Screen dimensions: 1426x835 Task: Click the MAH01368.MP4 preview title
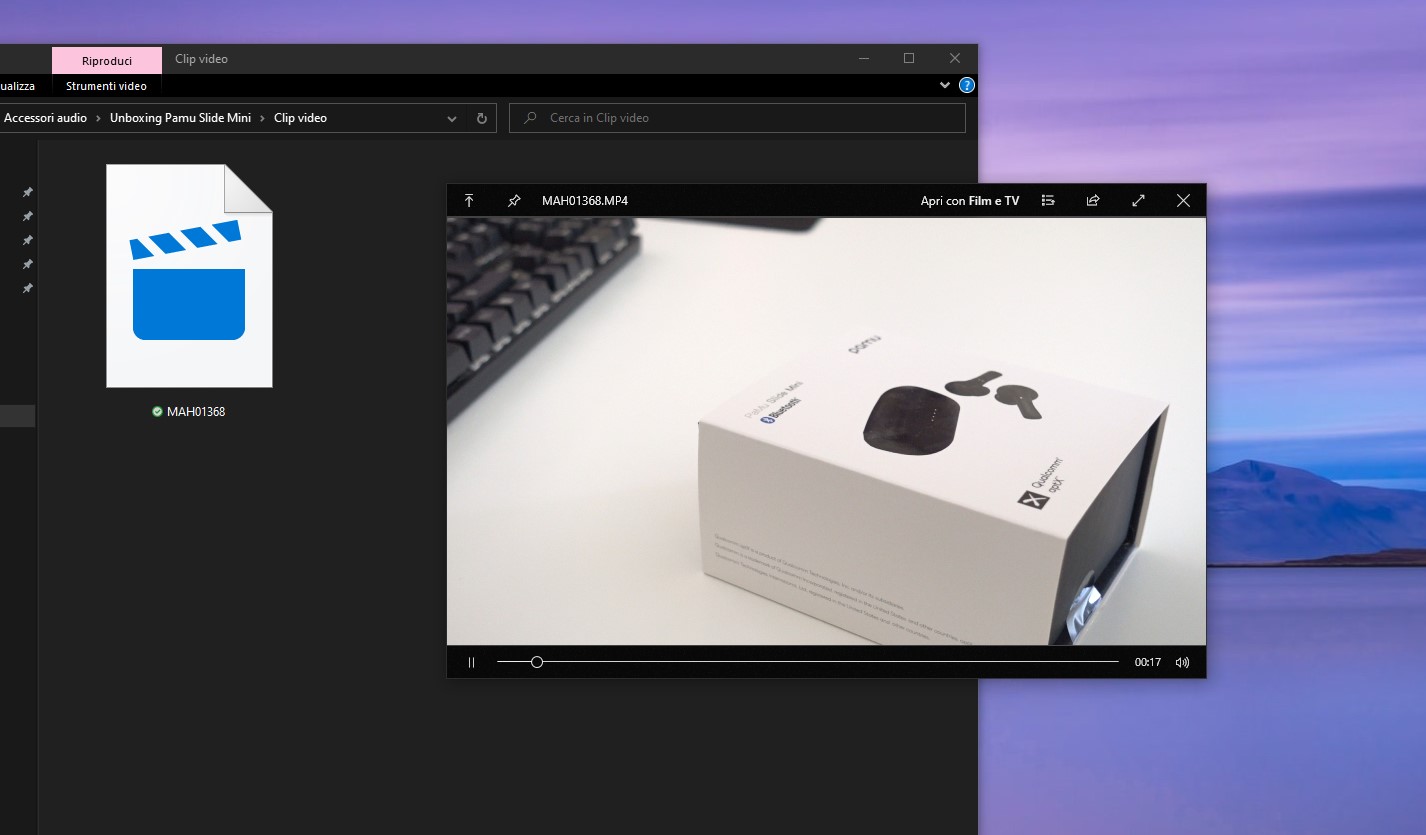tap(585, 201)
